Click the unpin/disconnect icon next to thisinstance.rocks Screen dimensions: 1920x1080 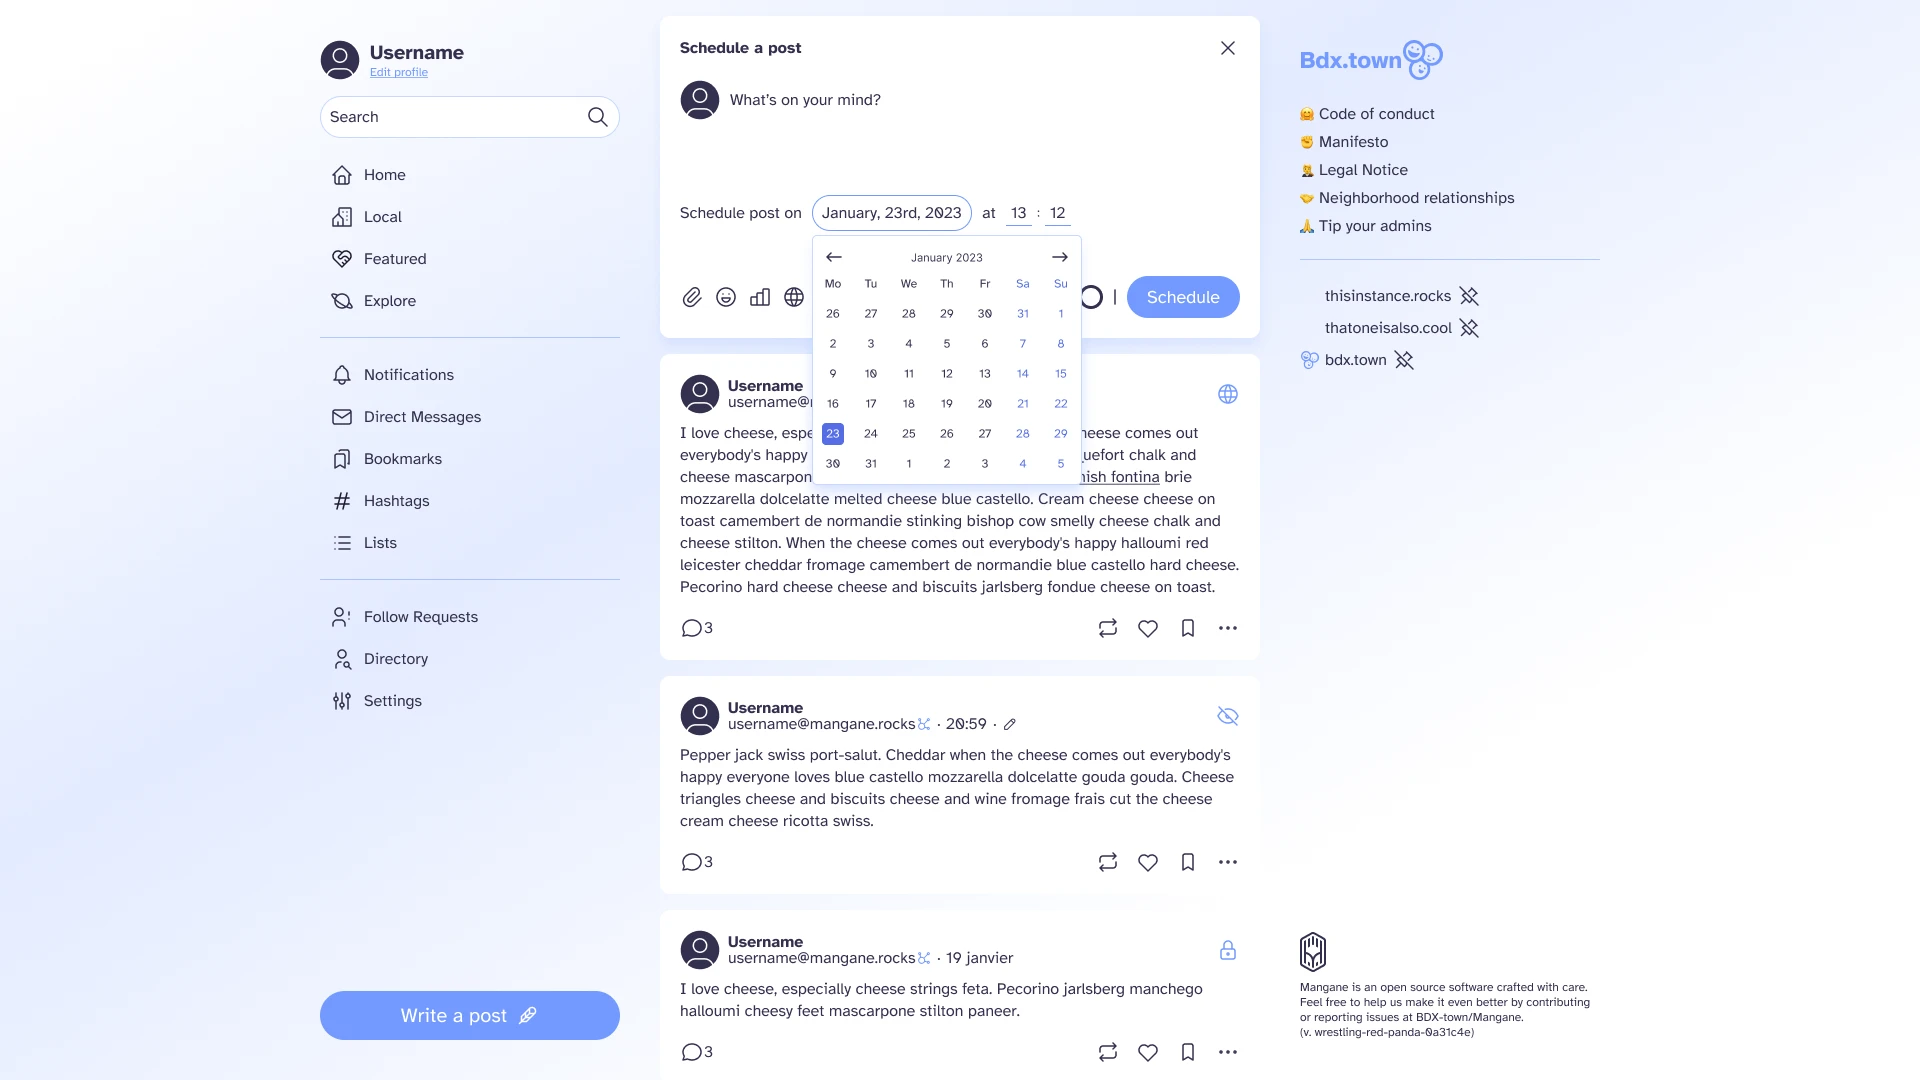1468,295
